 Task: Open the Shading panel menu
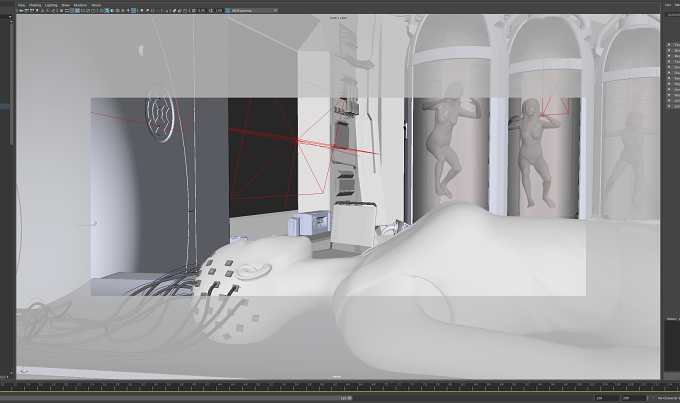(35, 5)
